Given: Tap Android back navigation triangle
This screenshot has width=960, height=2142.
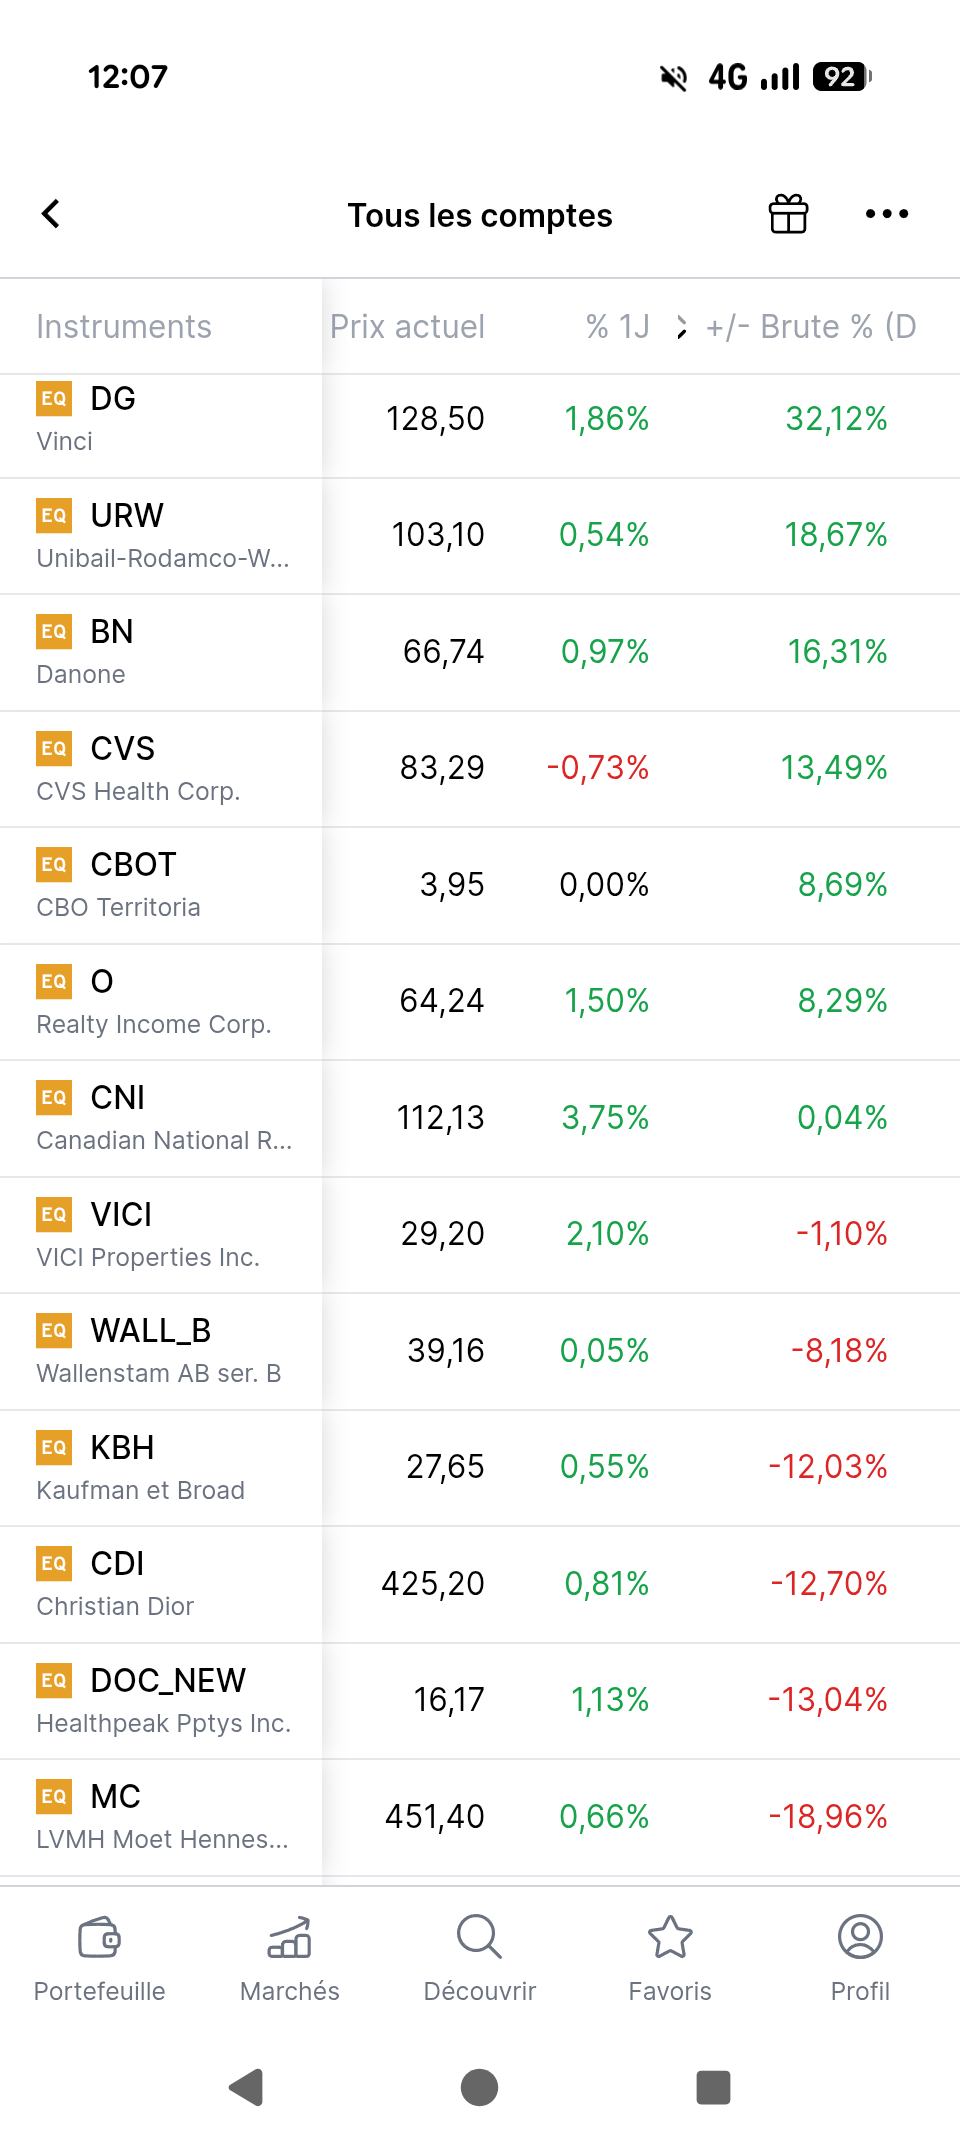Looking at the screenshot, I should point(246,2087).
